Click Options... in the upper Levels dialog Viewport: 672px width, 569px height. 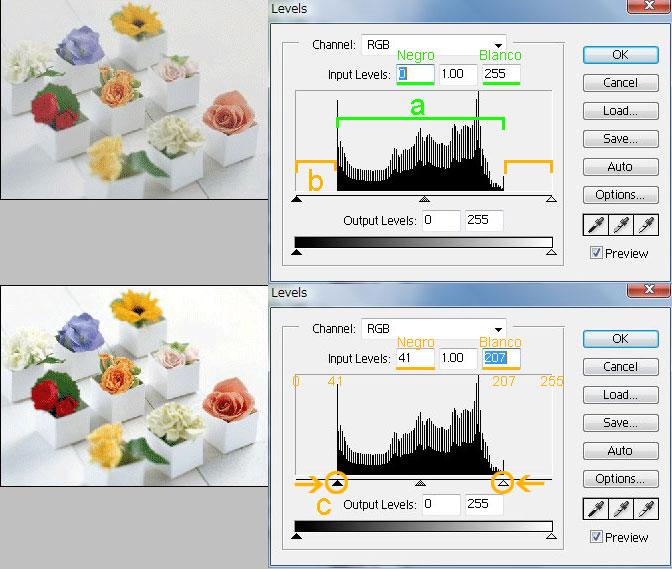pyautogui.click(x=621, y=195)
